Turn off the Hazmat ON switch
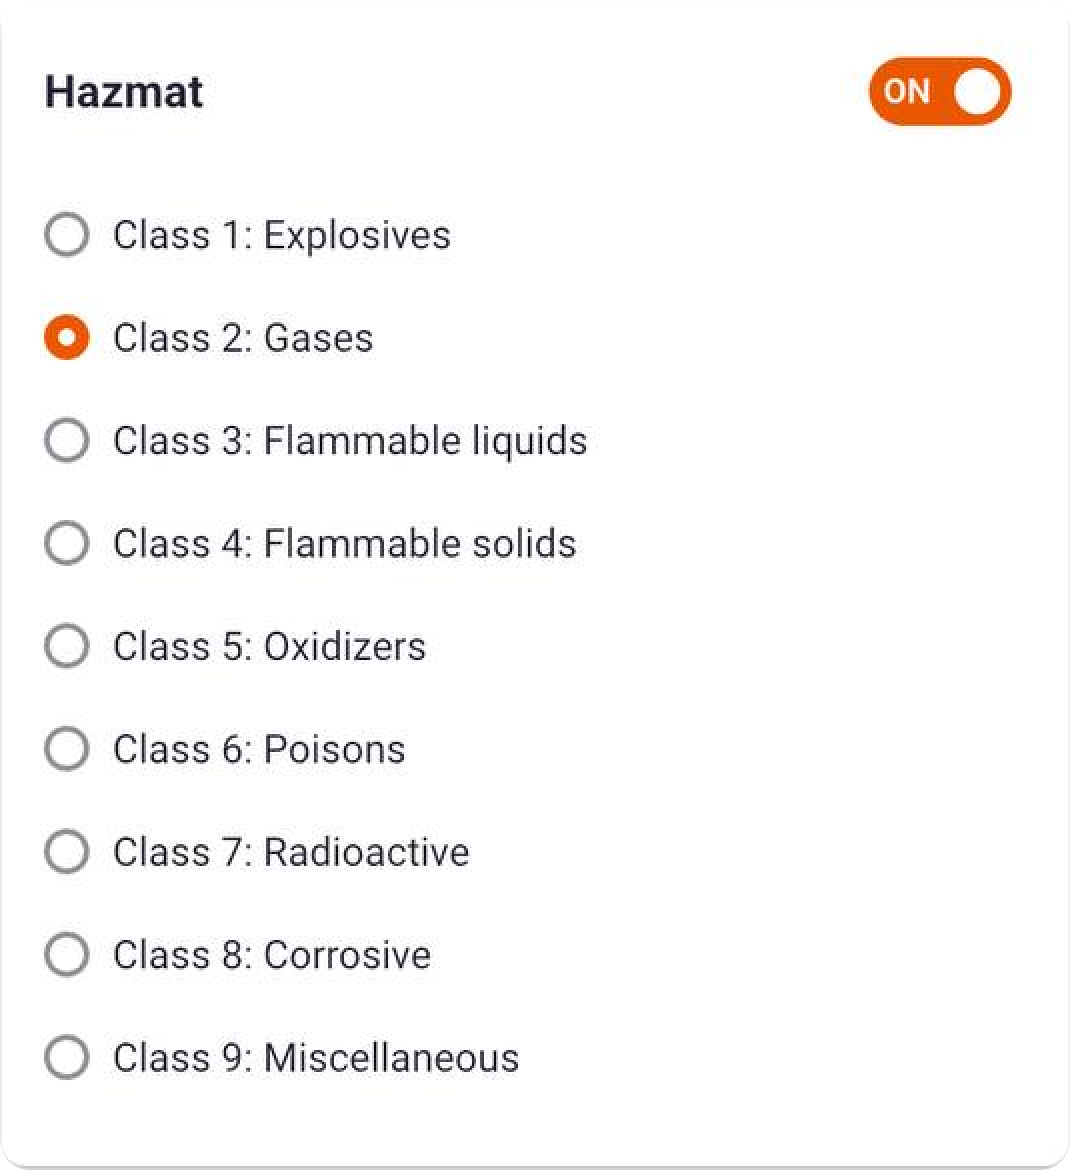 939,92
